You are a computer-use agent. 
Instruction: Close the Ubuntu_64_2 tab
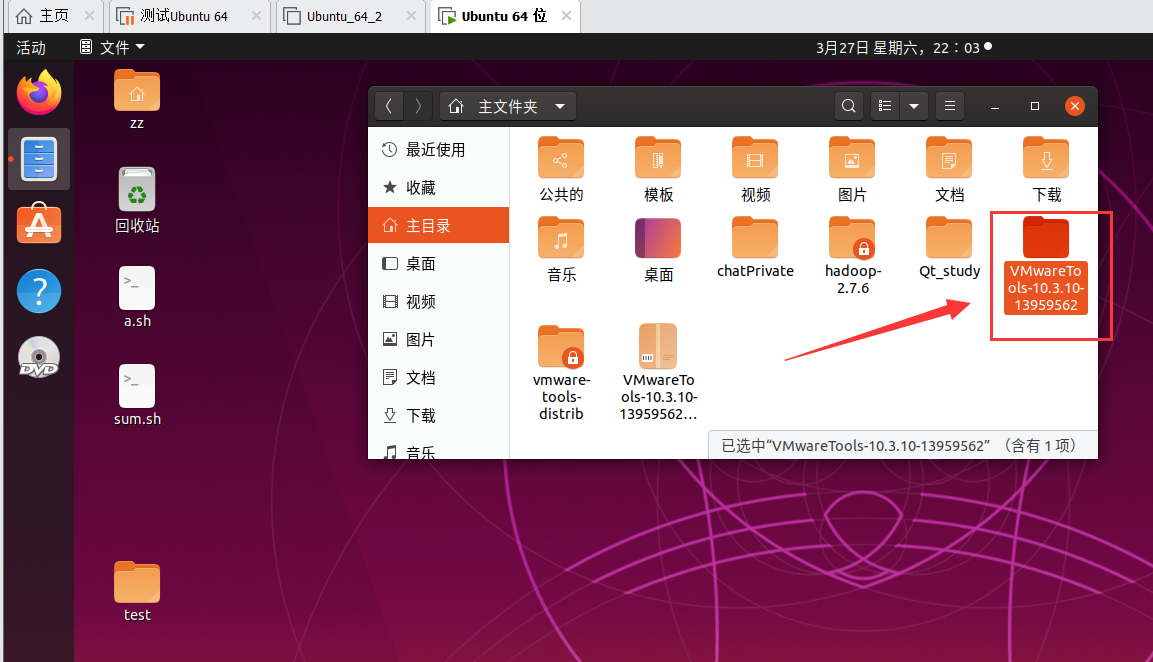pos(411,15)
